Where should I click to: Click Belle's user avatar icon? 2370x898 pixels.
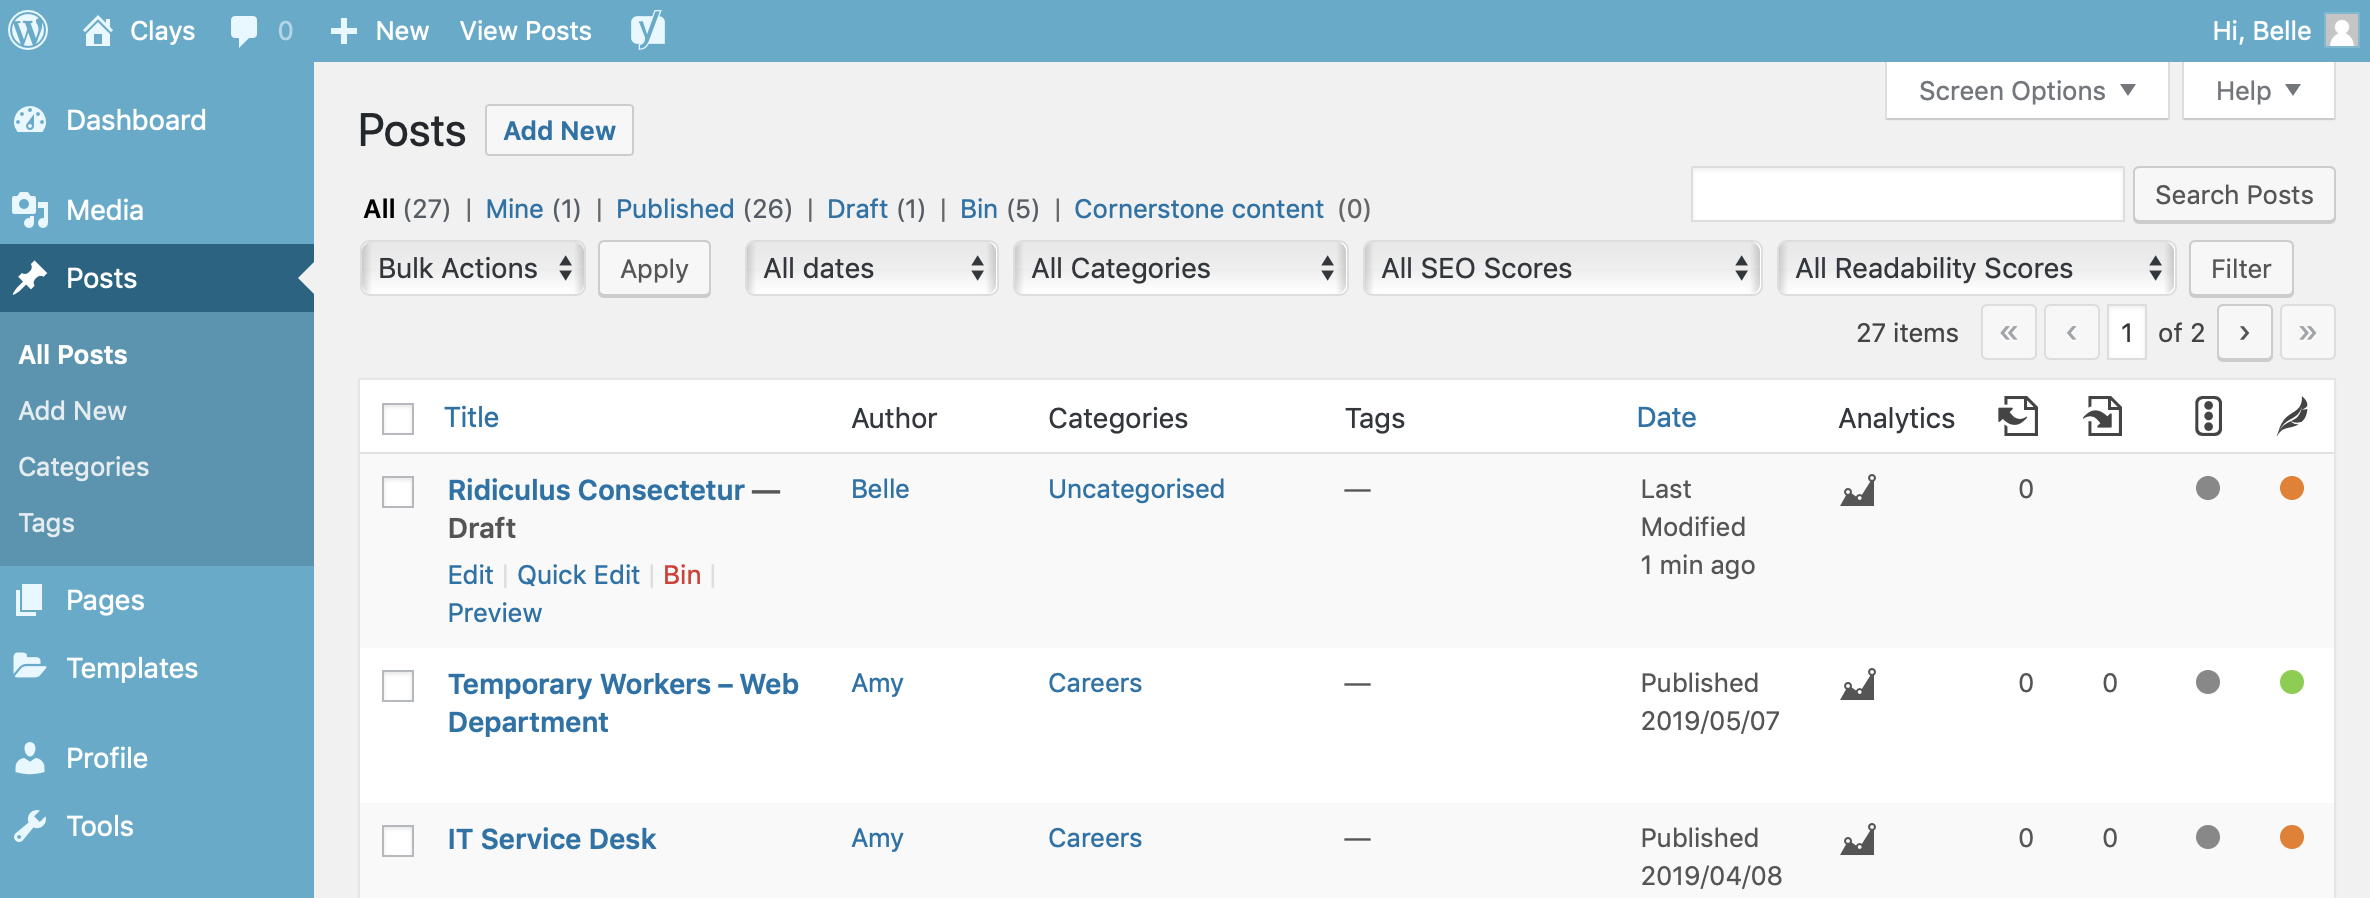coord(2341,30)
